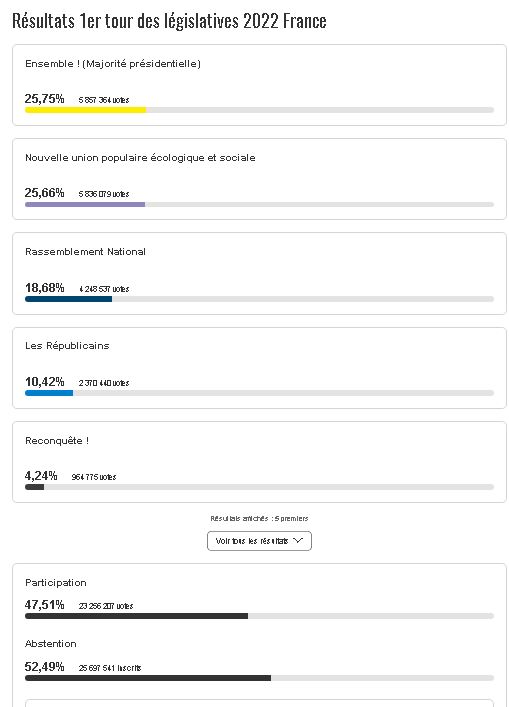509x707 pixels.
Task: Open the Rassemblement National result card
Action: pos(259,273)
